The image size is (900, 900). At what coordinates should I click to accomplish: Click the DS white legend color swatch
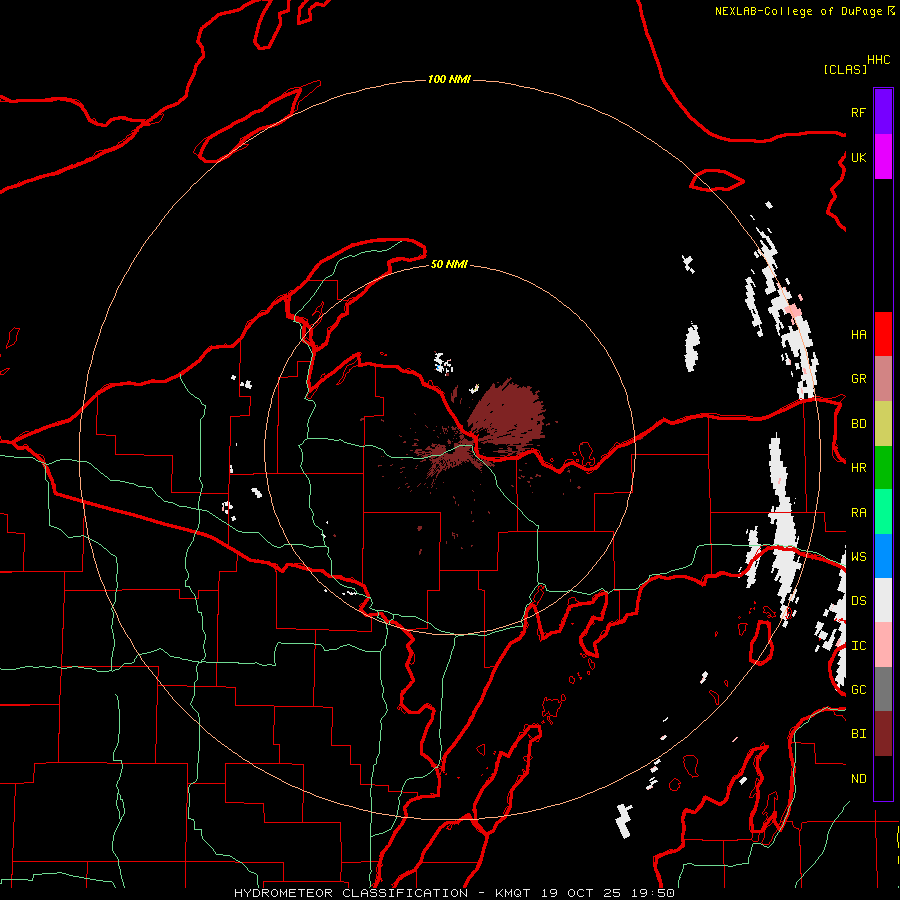(883, 600)
